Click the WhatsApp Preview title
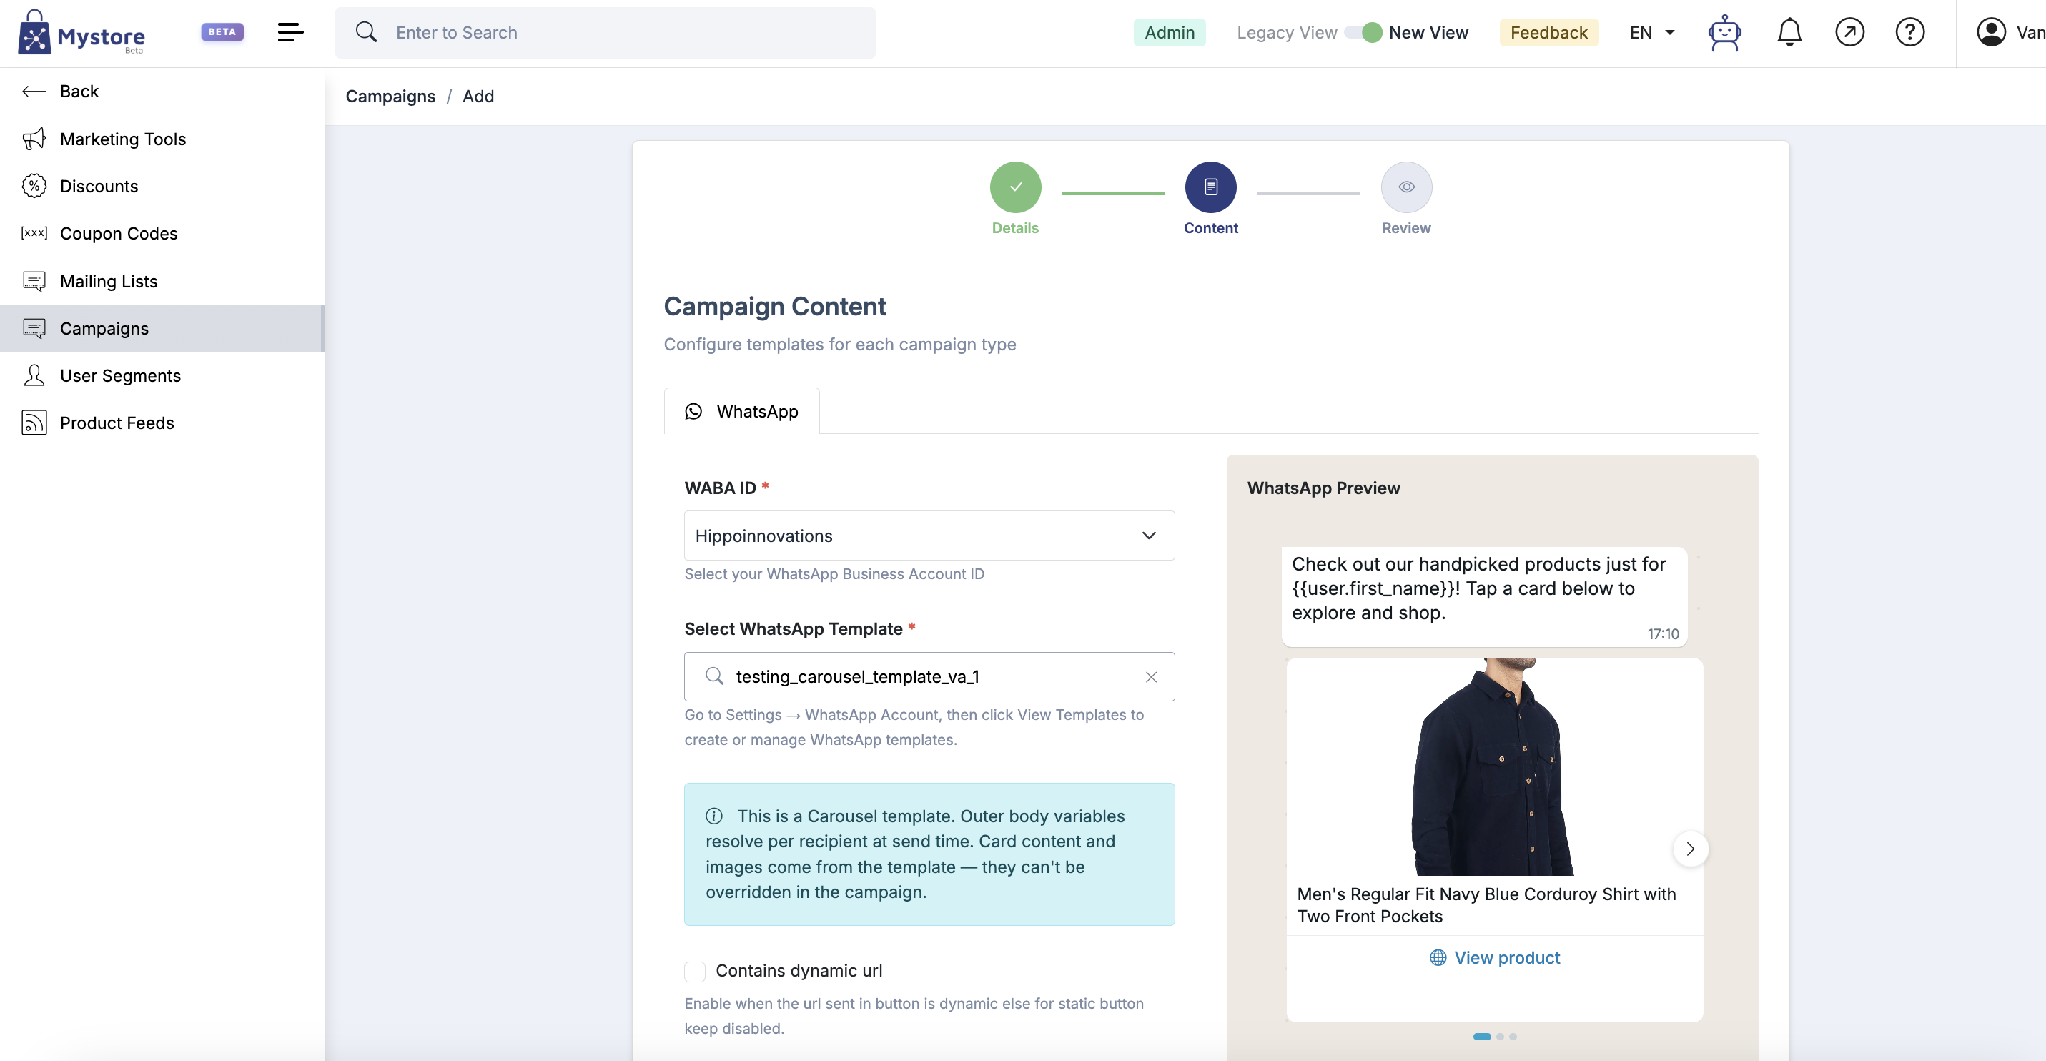Screen dimensions: 2046x1061 1323,488
